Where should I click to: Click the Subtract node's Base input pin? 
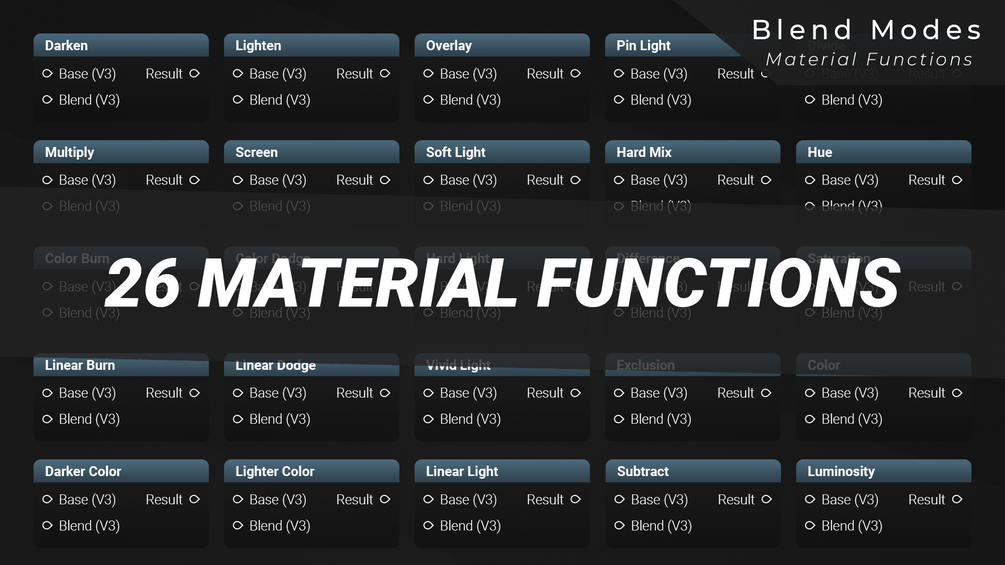[x=619, y=499]
